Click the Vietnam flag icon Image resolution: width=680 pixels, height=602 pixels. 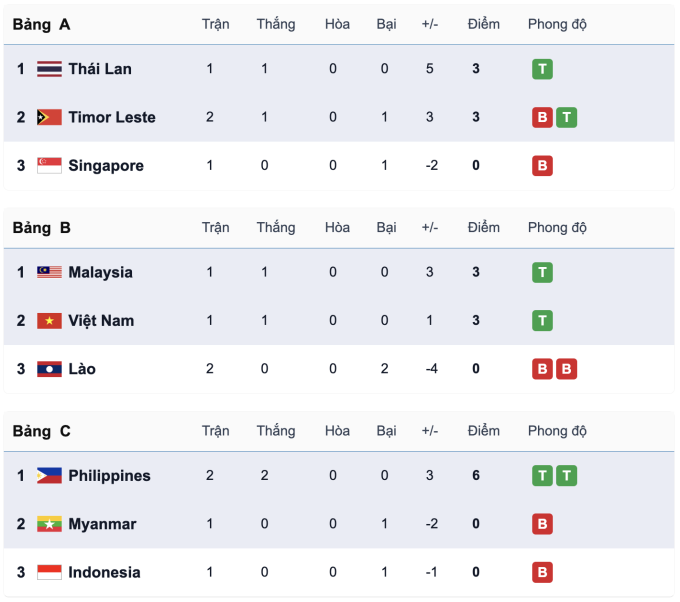point(49,321)
